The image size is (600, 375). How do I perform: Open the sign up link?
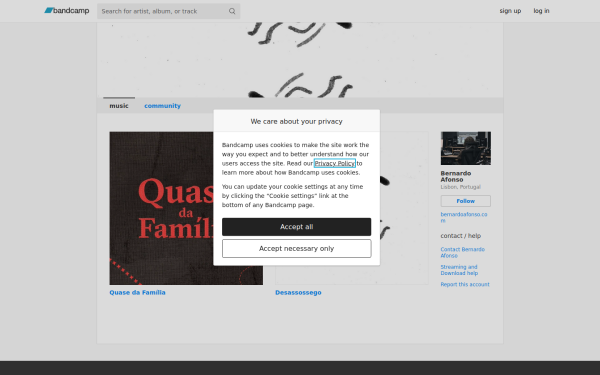point(510,11)
